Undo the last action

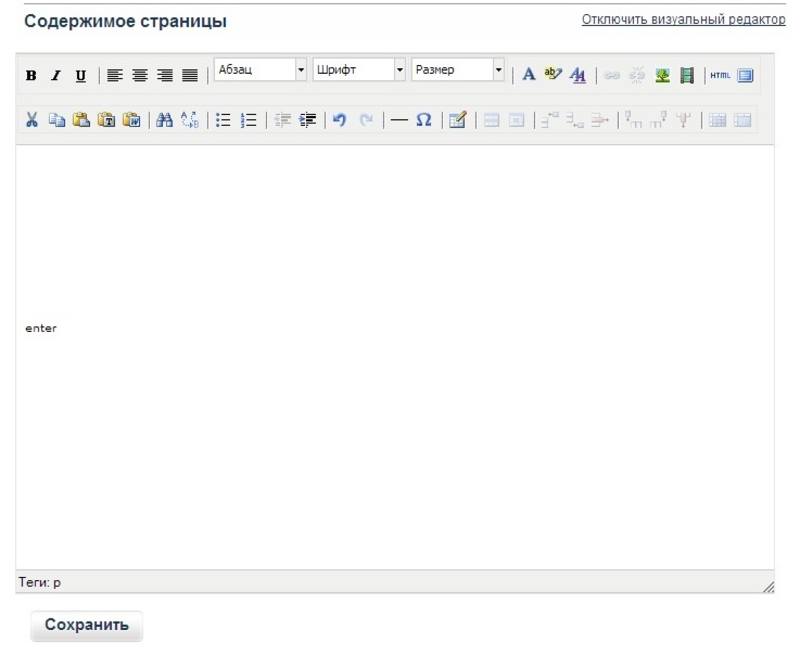click(x=340, y=120)
